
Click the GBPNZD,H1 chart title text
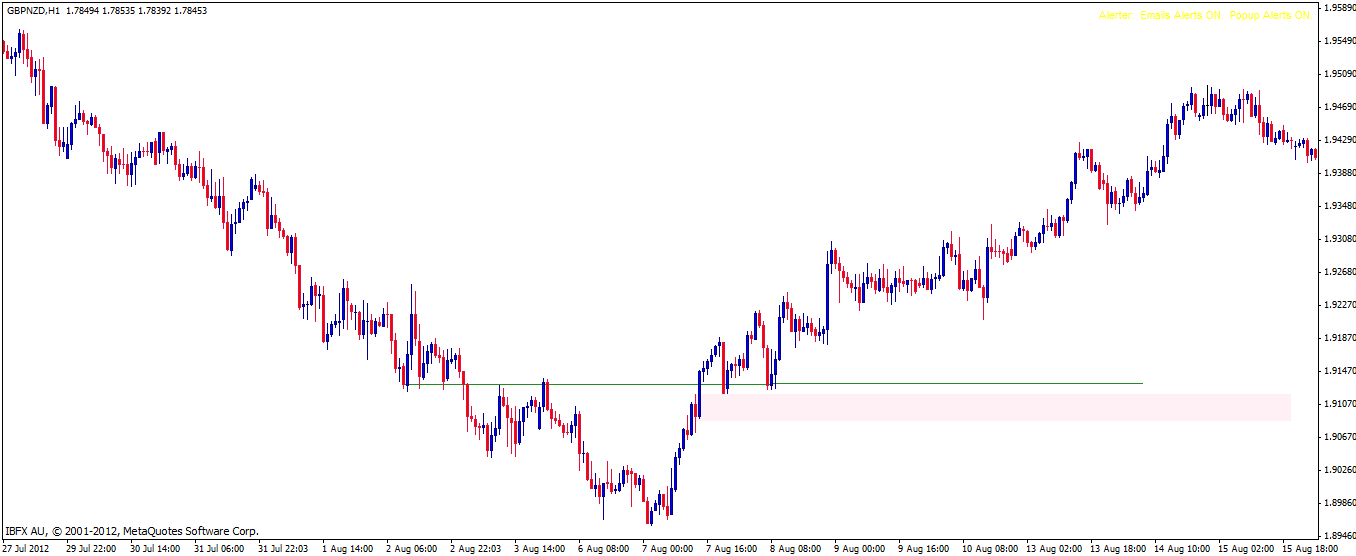pos(31,11)
